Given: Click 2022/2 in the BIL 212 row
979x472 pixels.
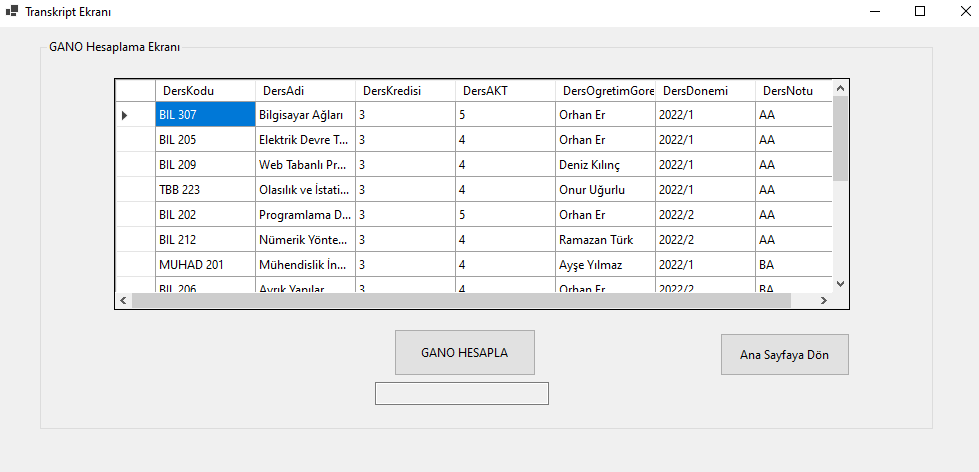Looking at the screenshot, I should point(705,239).
